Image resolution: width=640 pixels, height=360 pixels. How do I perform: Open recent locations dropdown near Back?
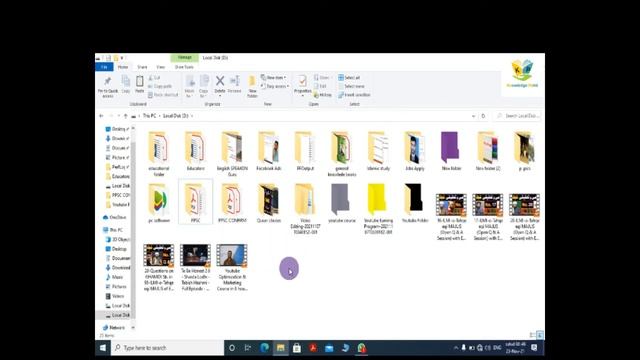point(119,116)
